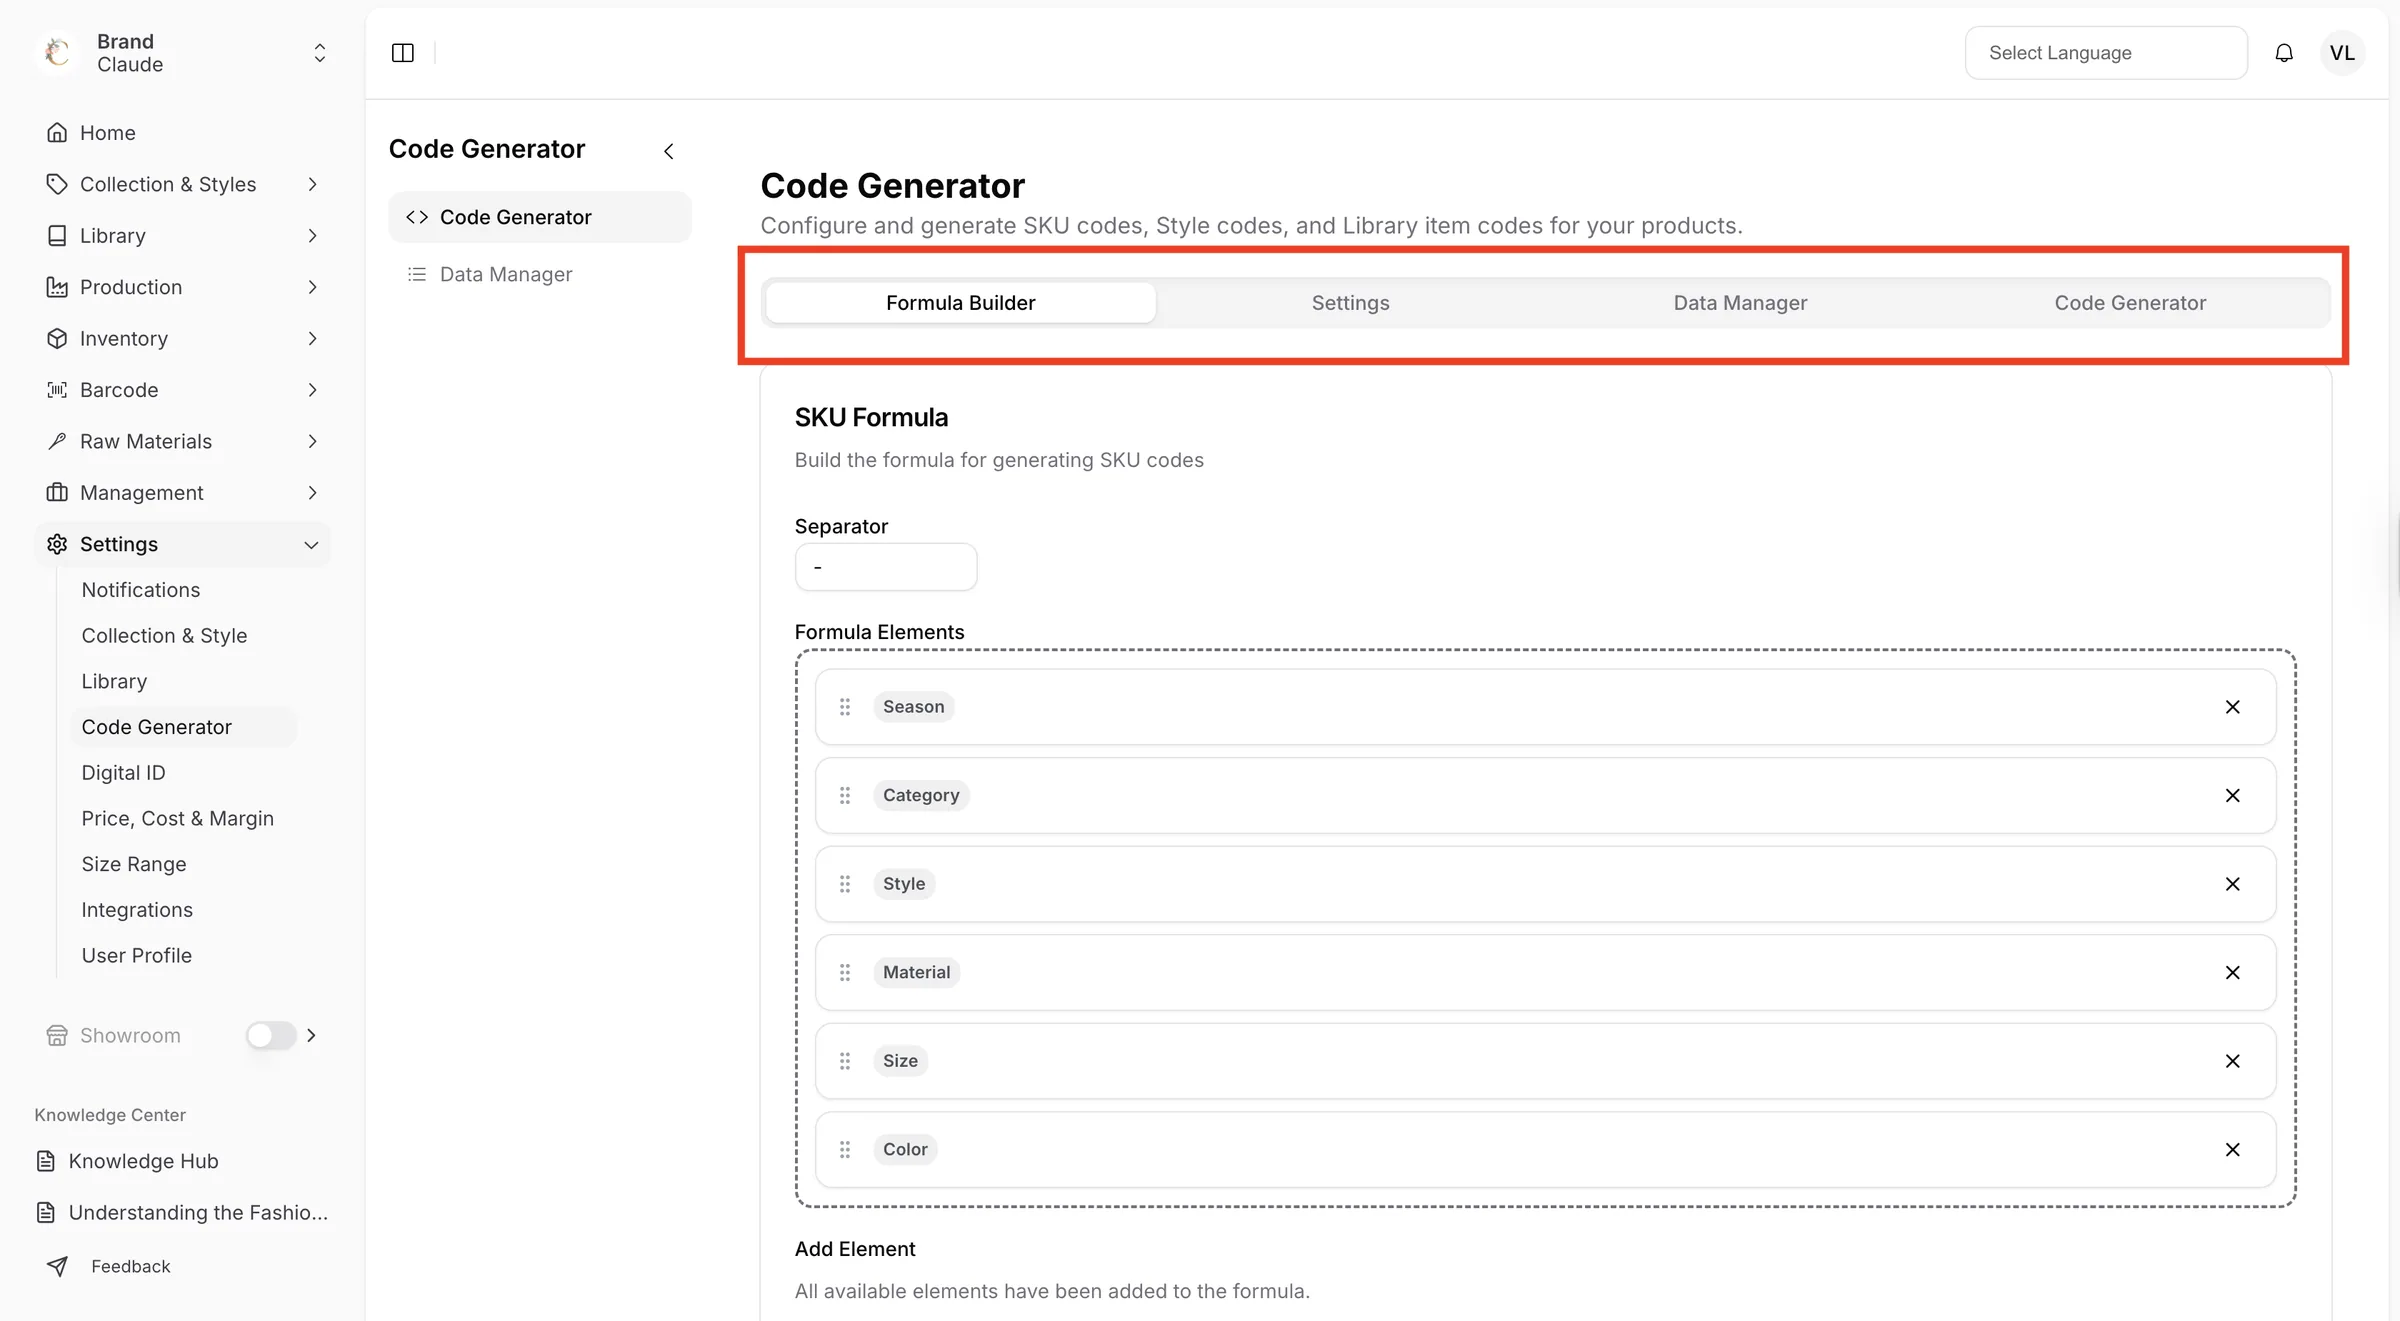Click the Home icon in sidebar

coord(57,133)
